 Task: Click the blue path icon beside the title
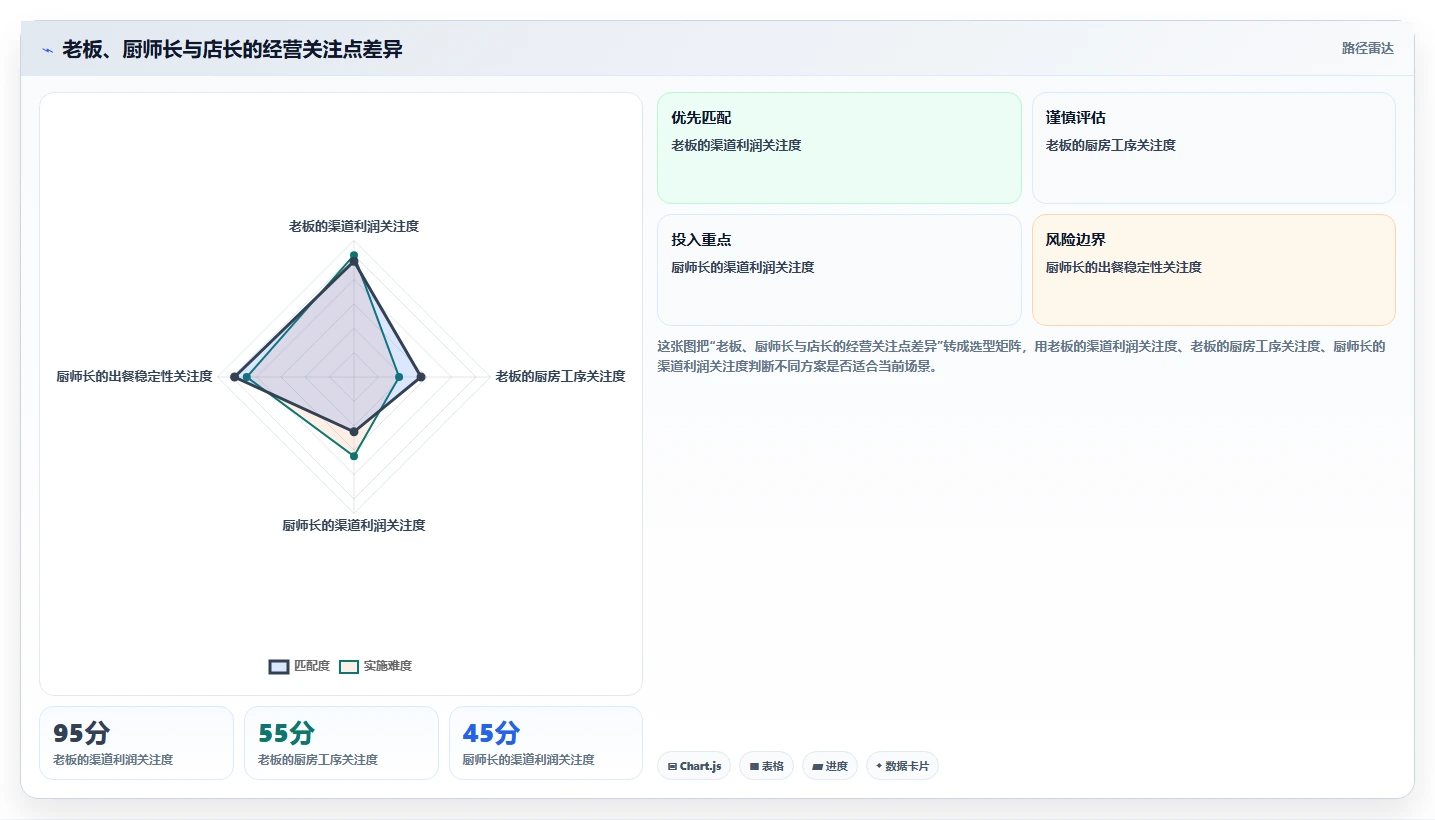pyautogui.click(x=47, y=50)
